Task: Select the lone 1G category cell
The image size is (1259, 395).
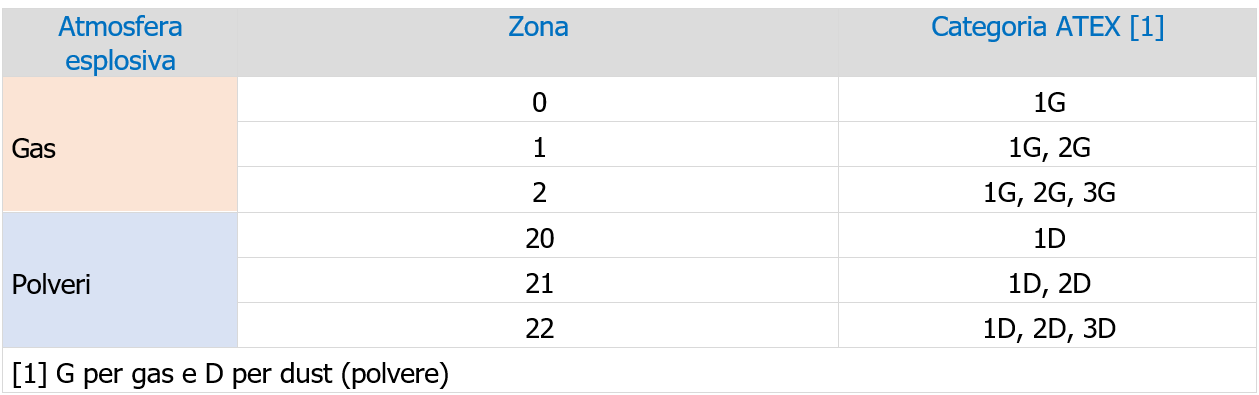Action: [x=1047, y=100]
